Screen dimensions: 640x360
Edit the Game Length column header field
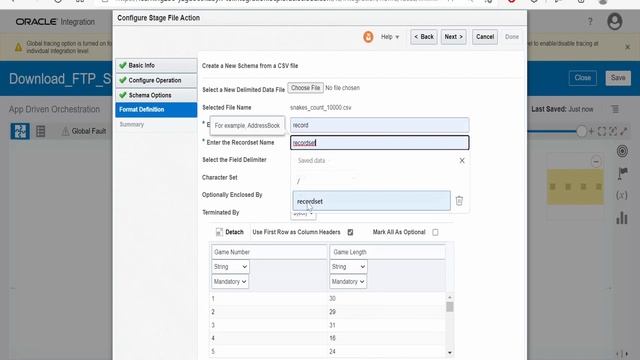tap(387, 252)
